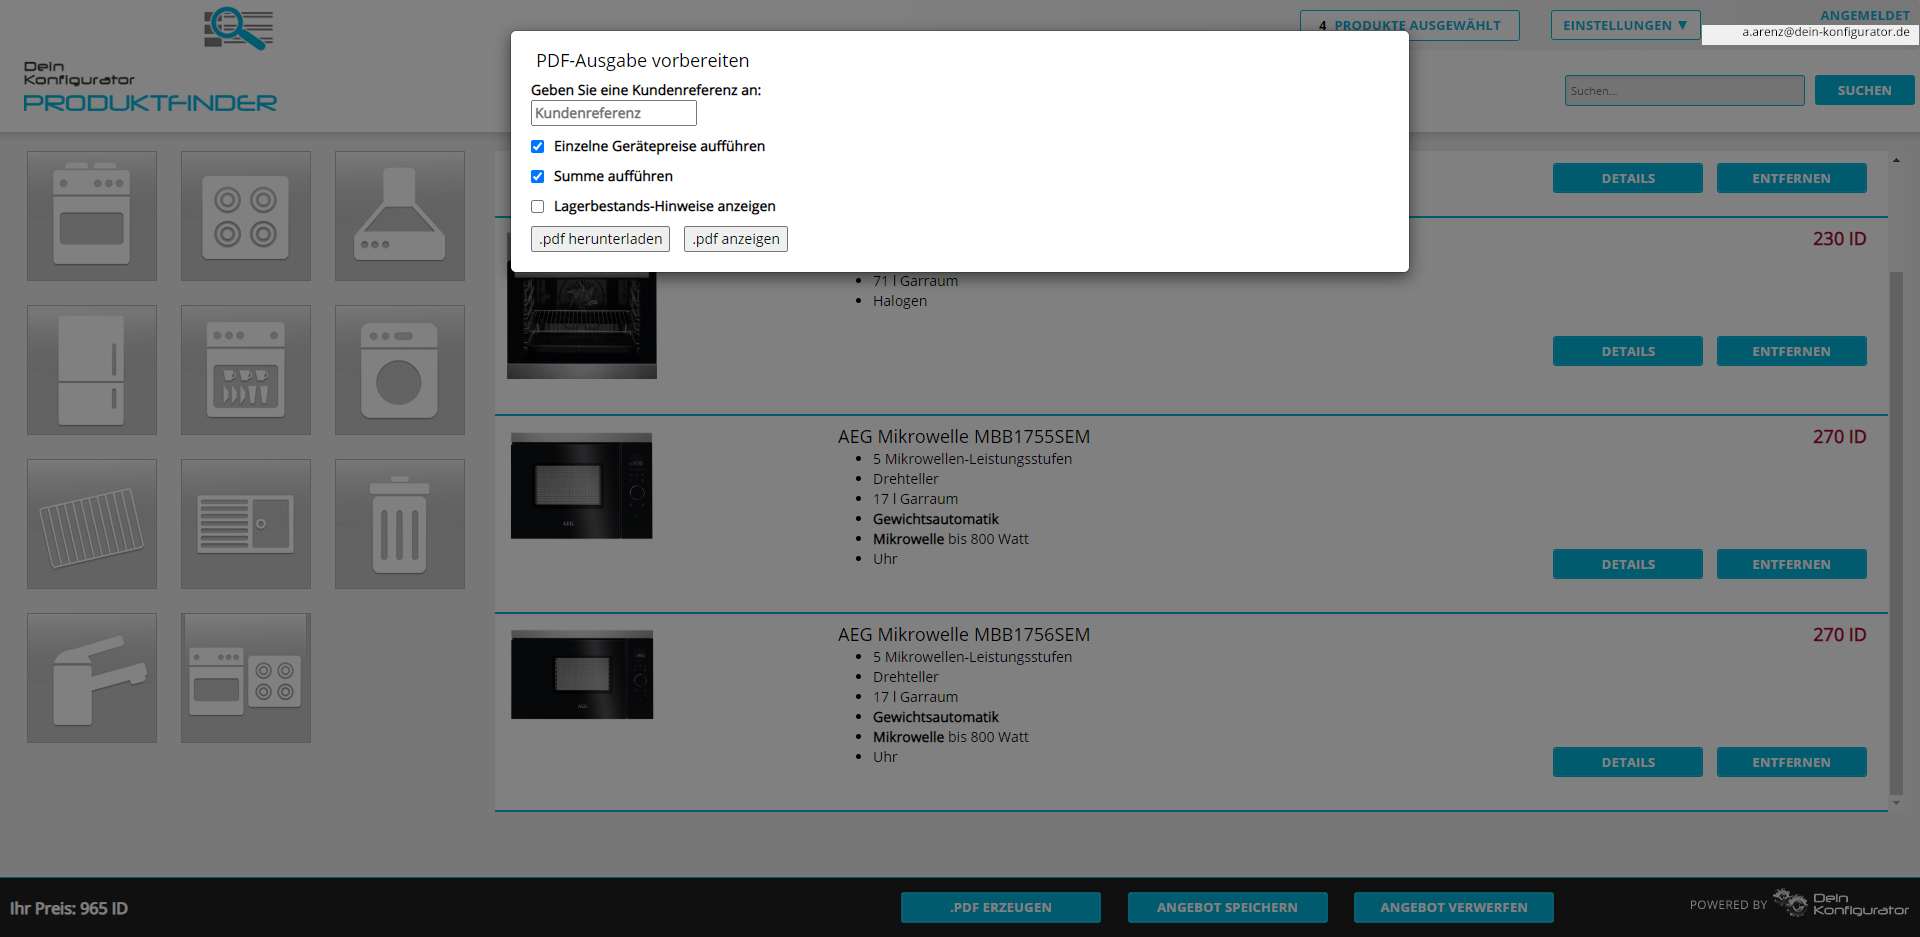Viewport: 1920px width, 937px height.
Task: Select the oven category icon
Action: pos(92,216)
